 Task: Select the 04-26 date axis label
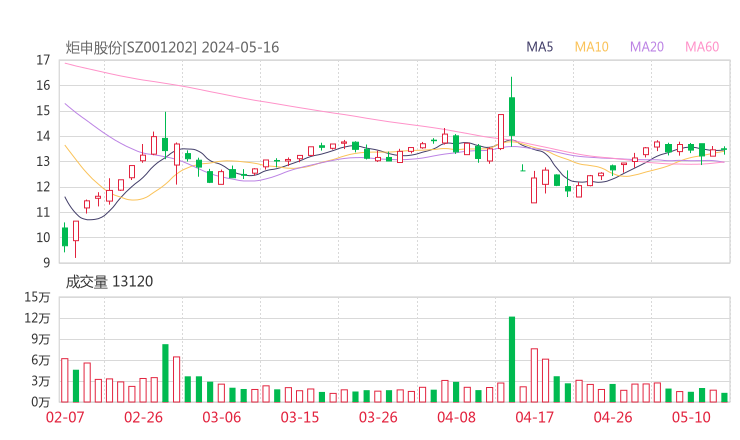pyautogui.click(x=613, y=417)
